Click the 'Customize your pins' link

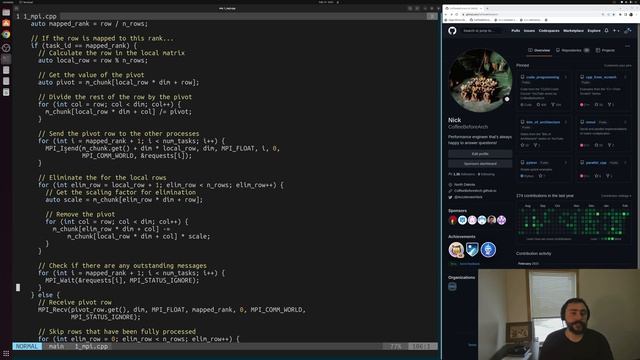[x=618, y=66]
